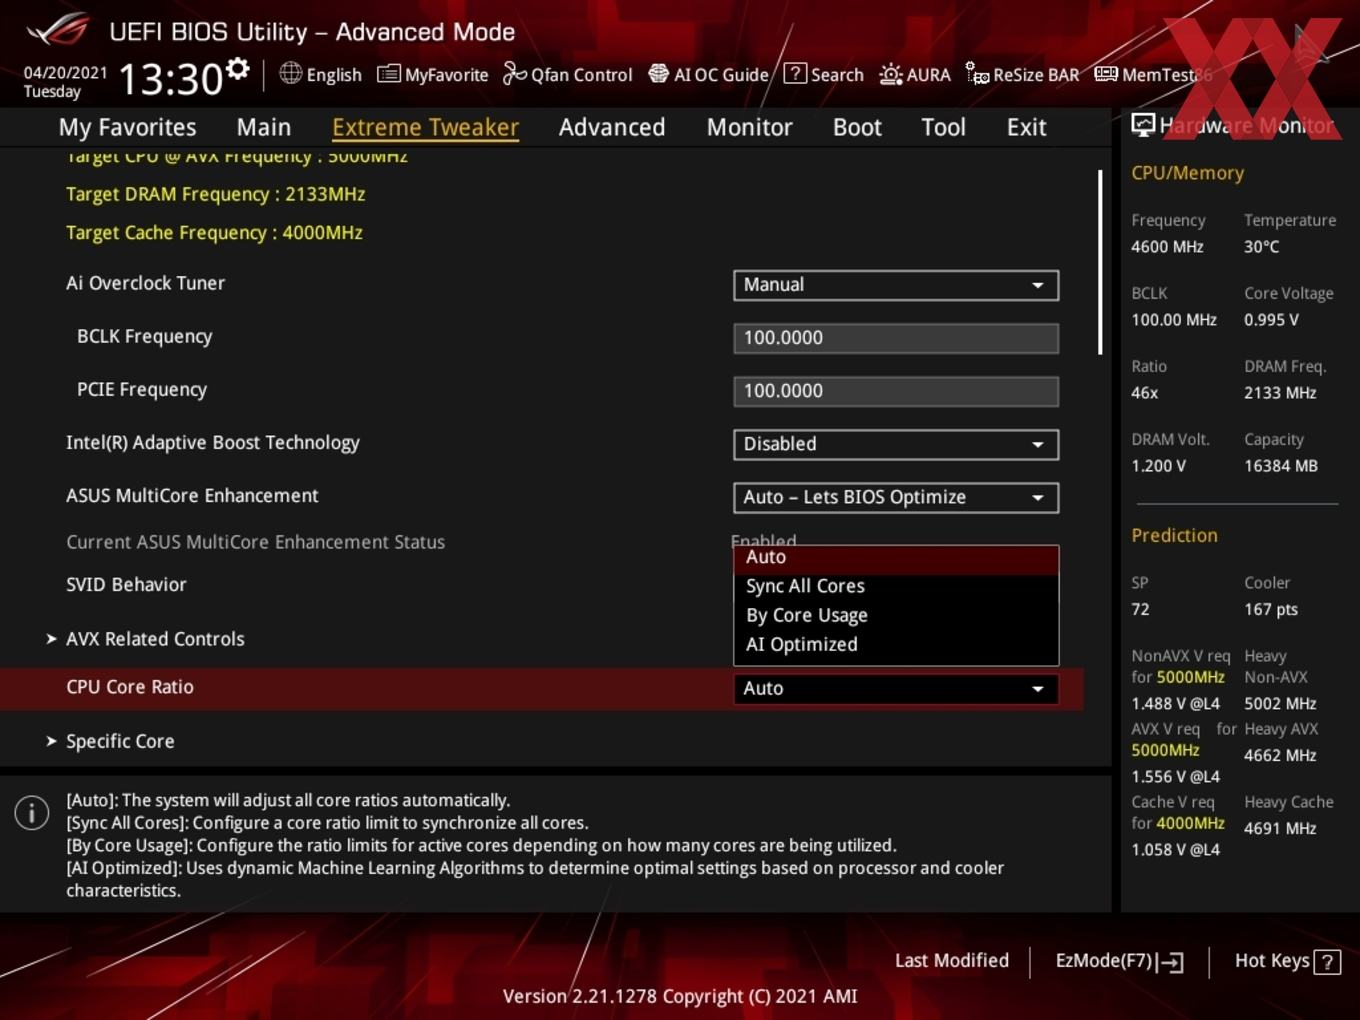Screen dimensions: 1360x1020
Task: Click Current ASUS MultiCore Enhancement Status label
Action: [255, 542]
